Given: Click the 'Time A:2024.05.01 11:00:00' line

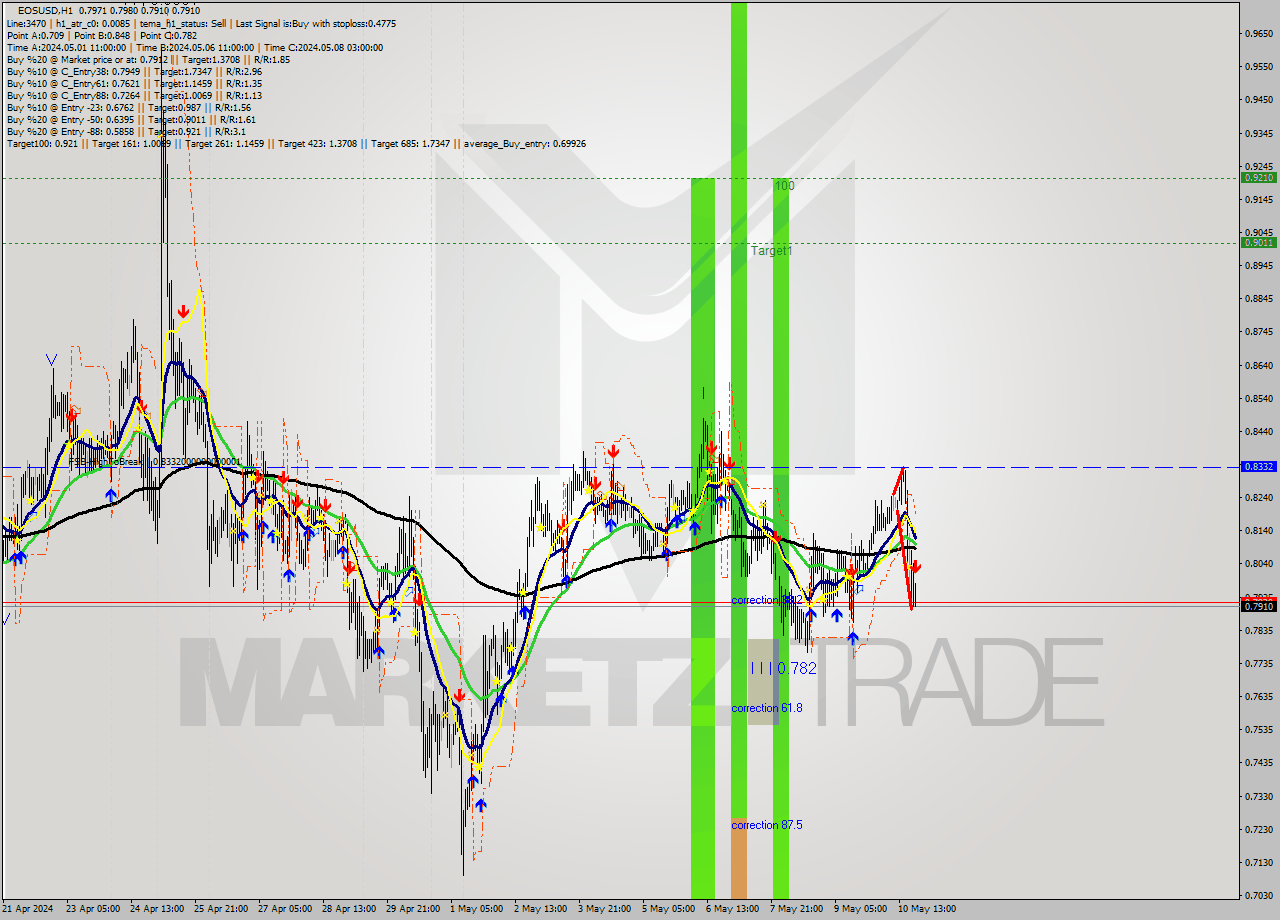Looking at the screenshot, I should pos(194,47).
